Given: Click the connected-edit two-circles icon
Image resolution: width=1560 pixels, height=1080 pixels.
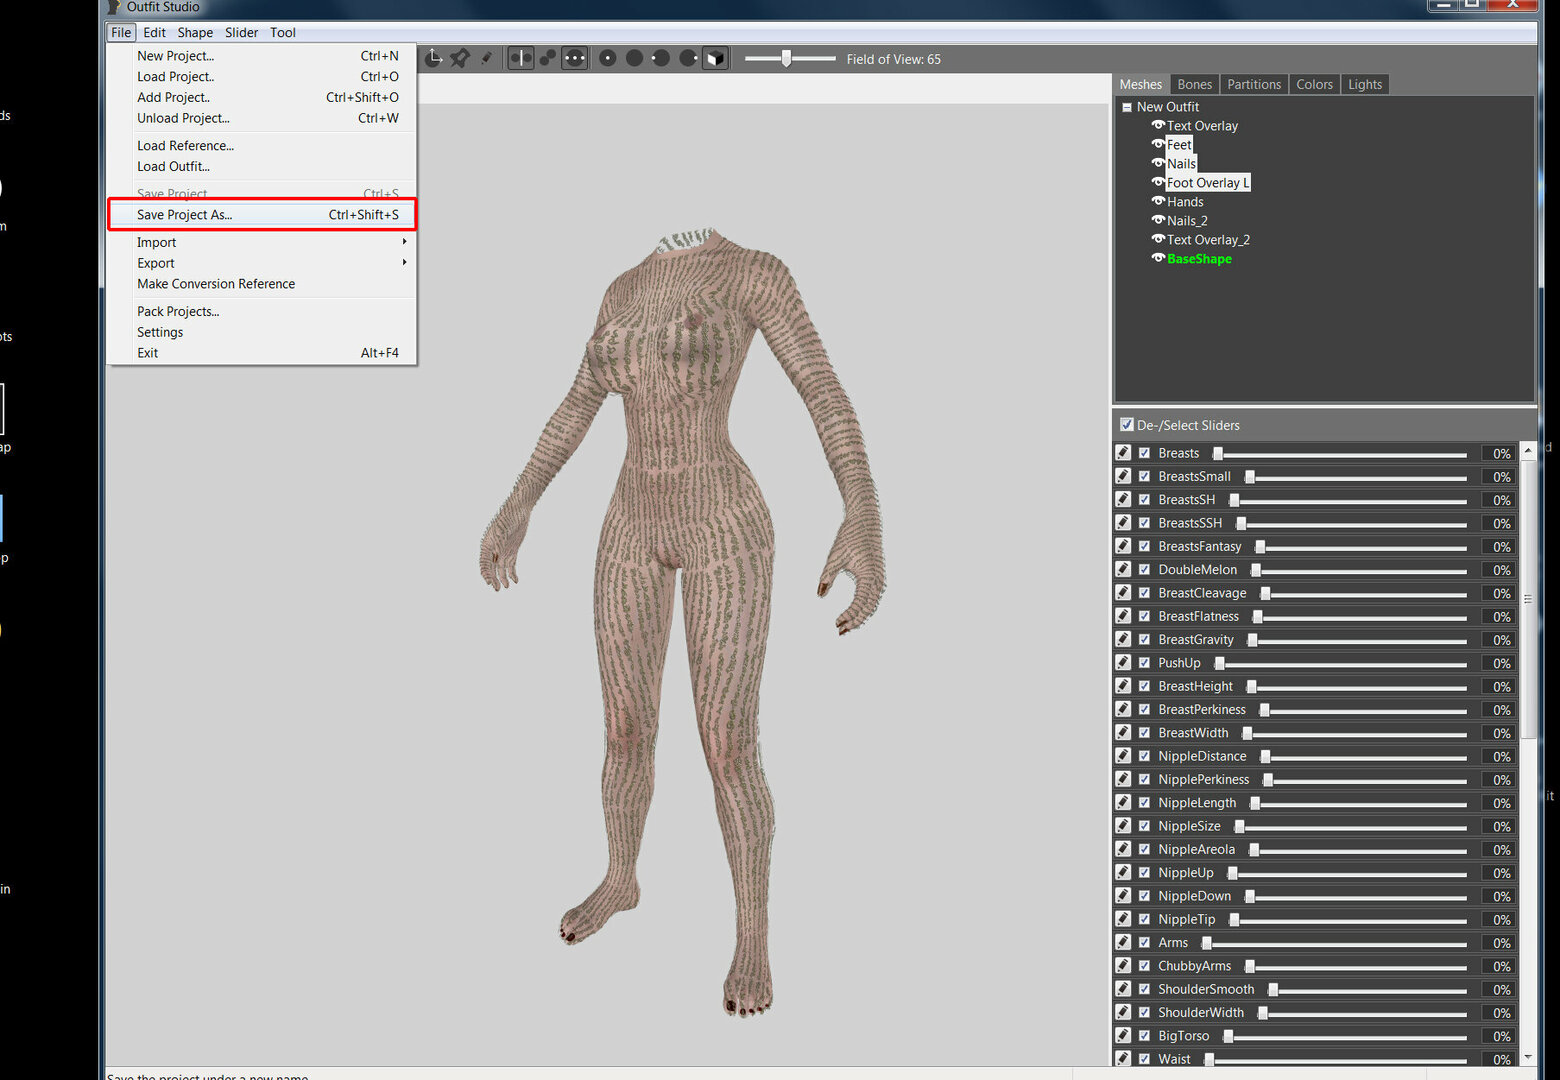Looking at the screenshot, I should tap(548, 58).
